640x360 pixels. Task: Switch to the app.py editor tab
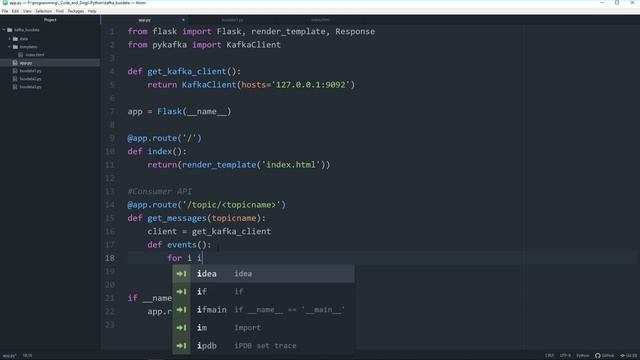click(144, 20)
